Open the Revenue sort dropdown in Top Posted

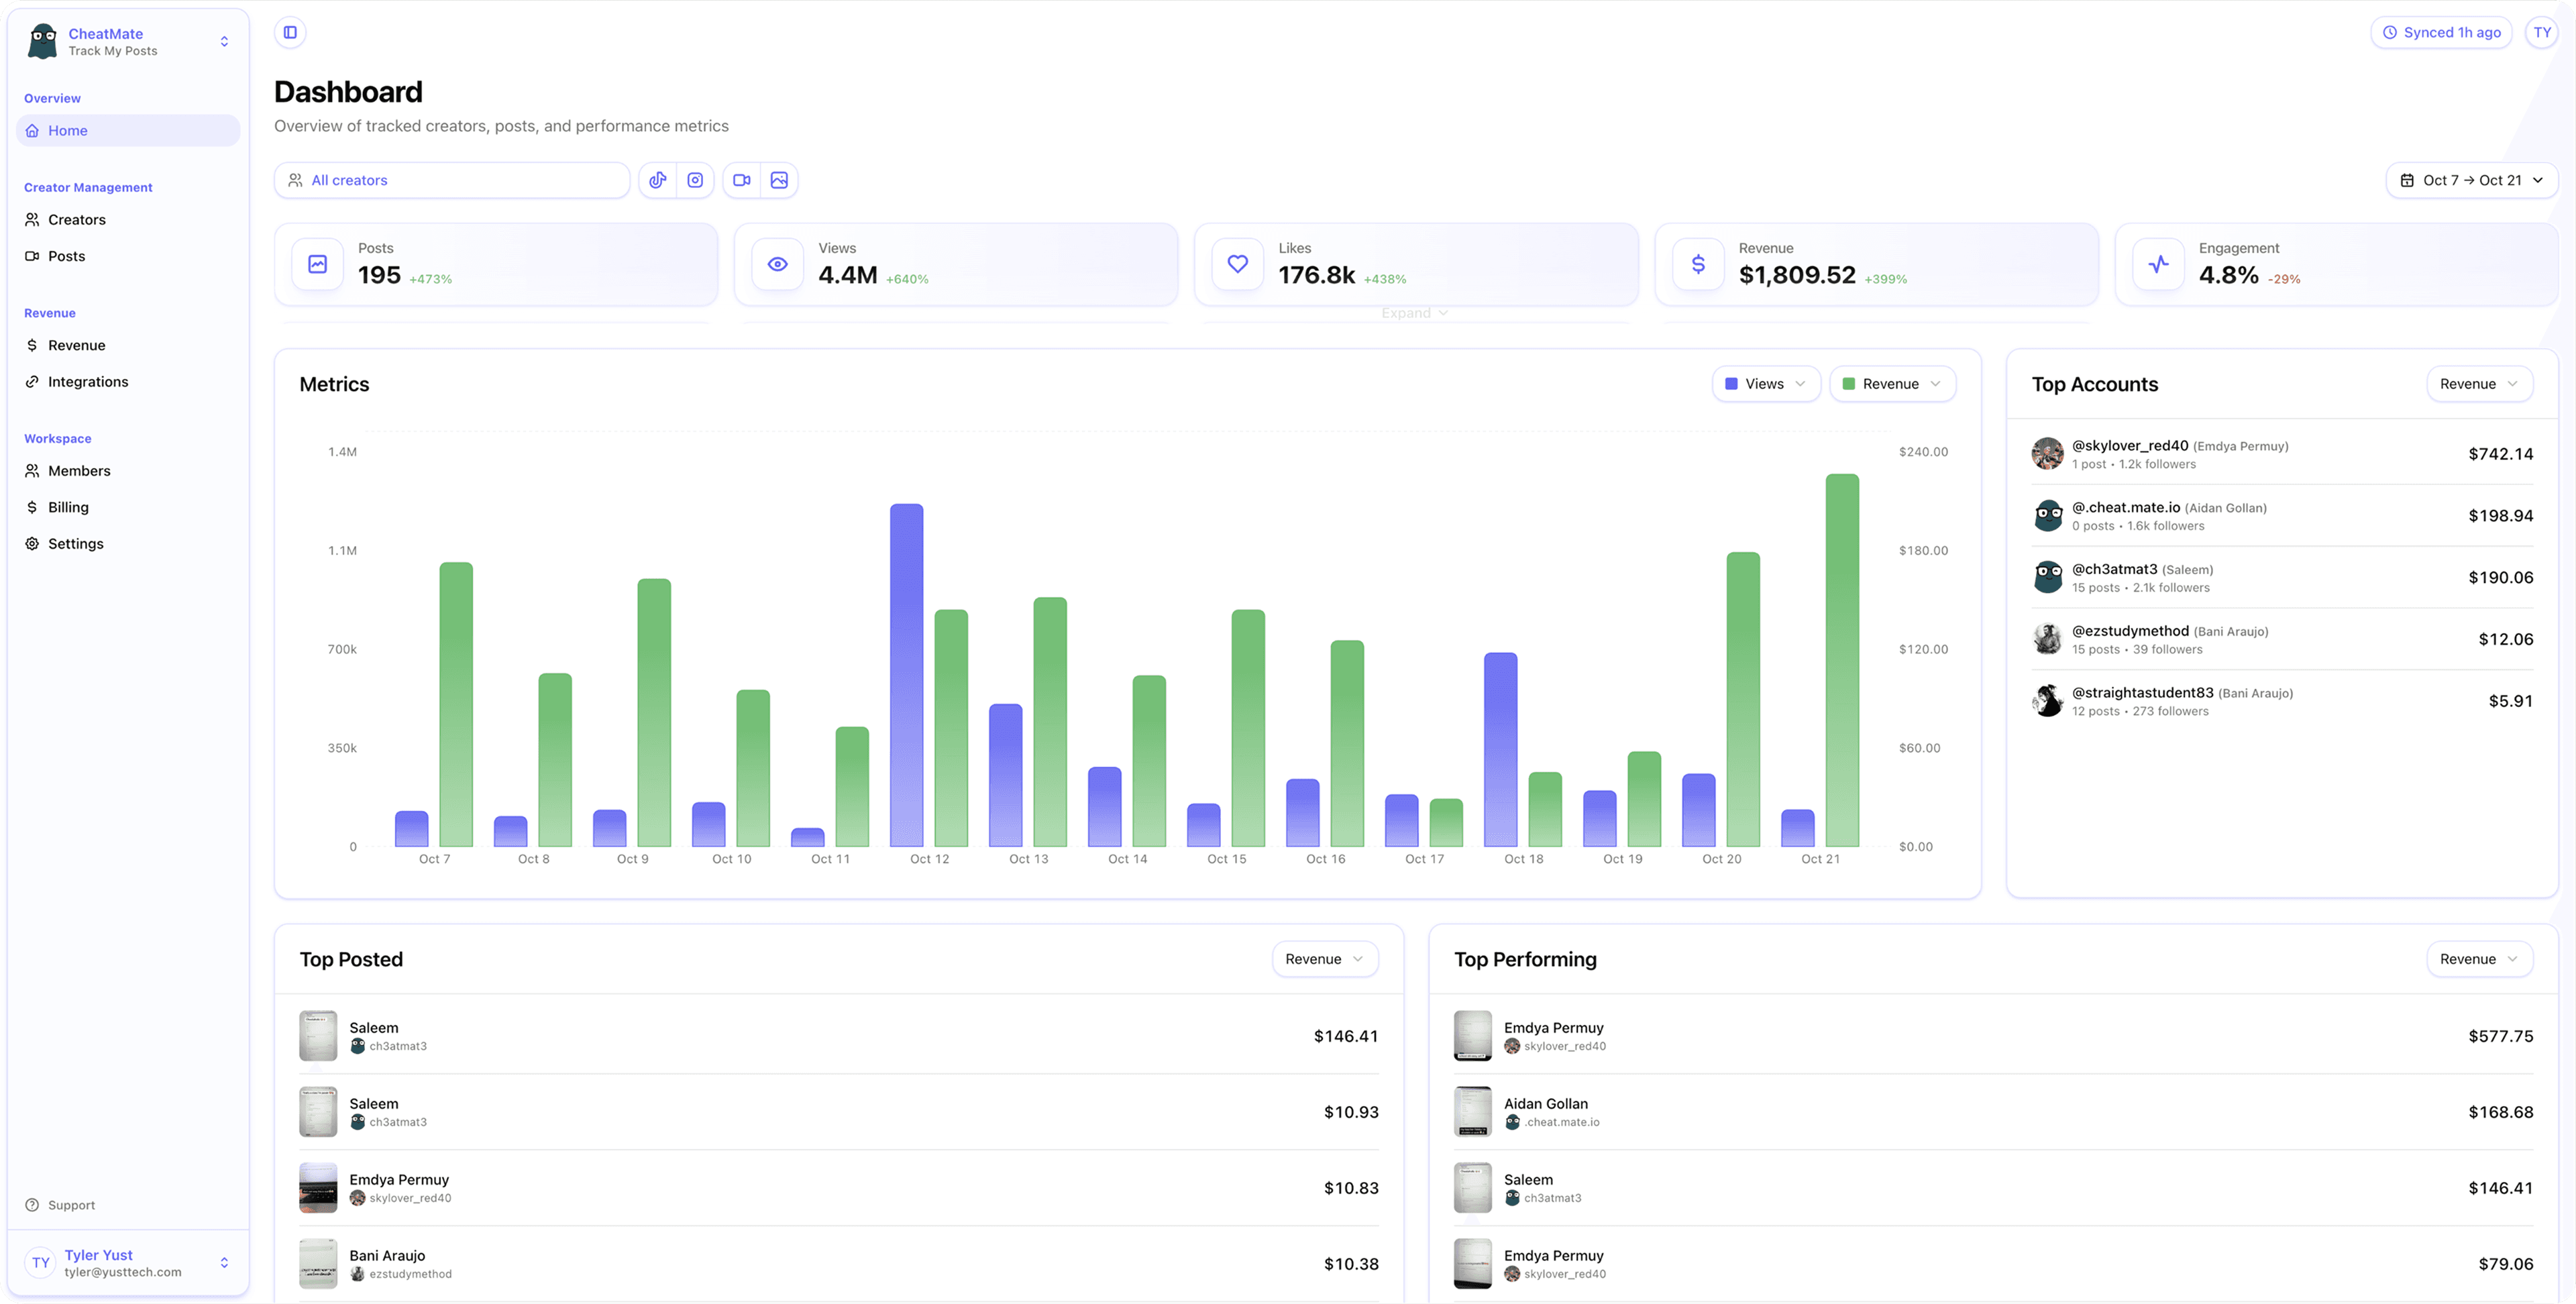coord(1324,958)
